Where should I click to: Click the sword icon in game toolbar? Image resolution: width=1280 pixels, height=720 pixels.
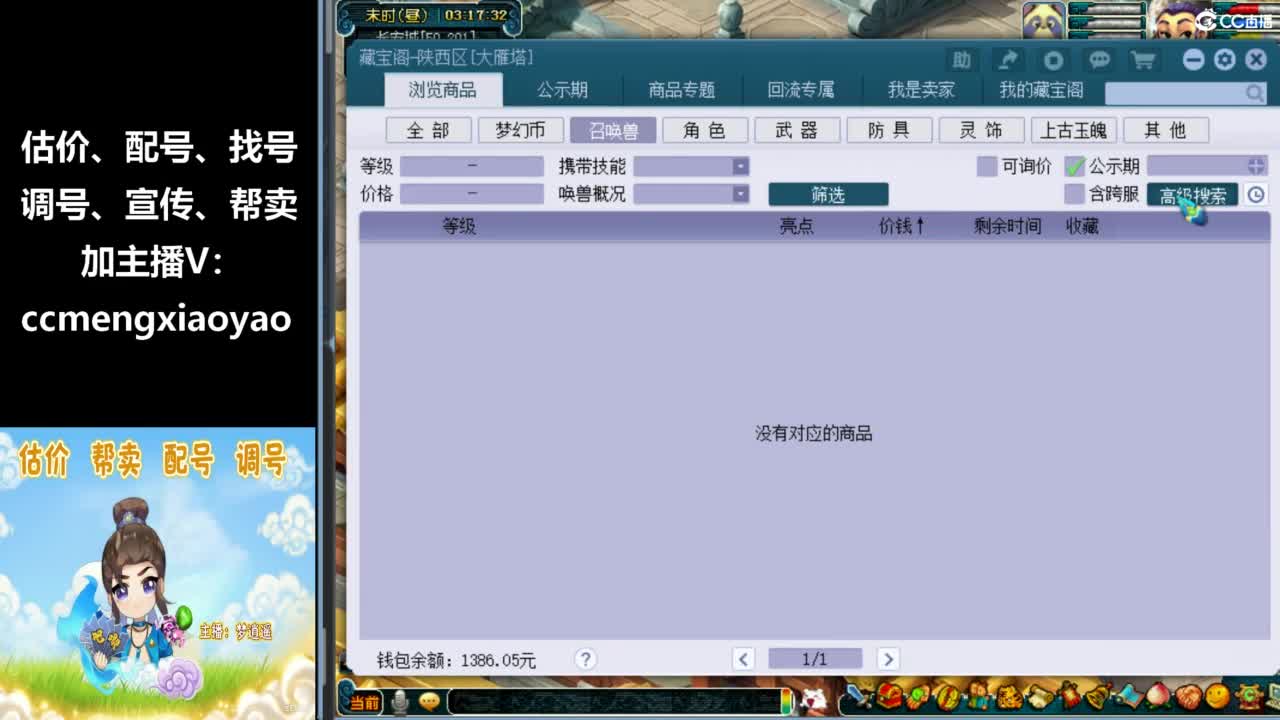[x=861, y=696]
